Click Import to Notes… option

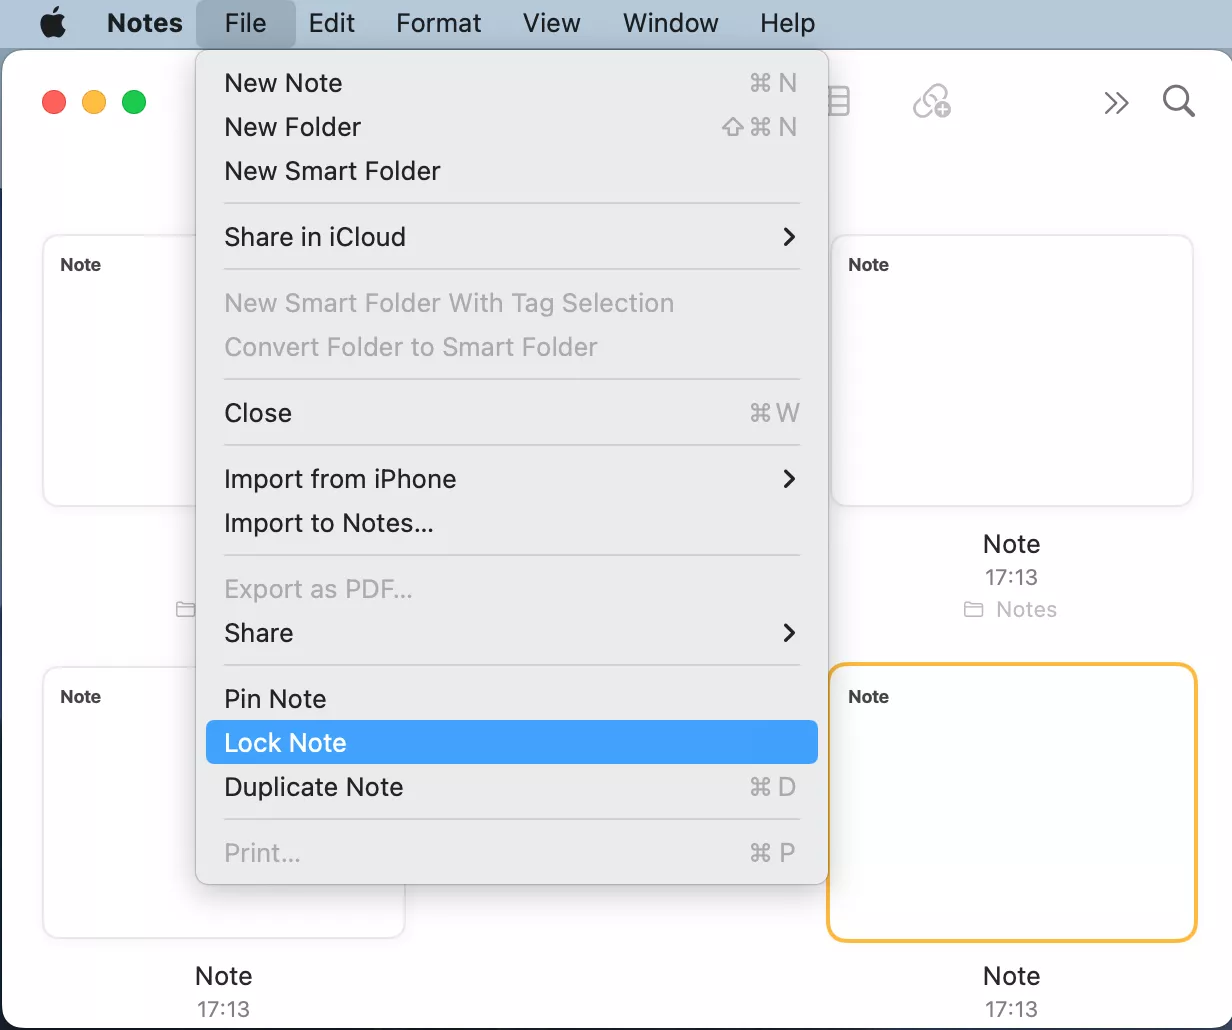(x=329, y=523)
